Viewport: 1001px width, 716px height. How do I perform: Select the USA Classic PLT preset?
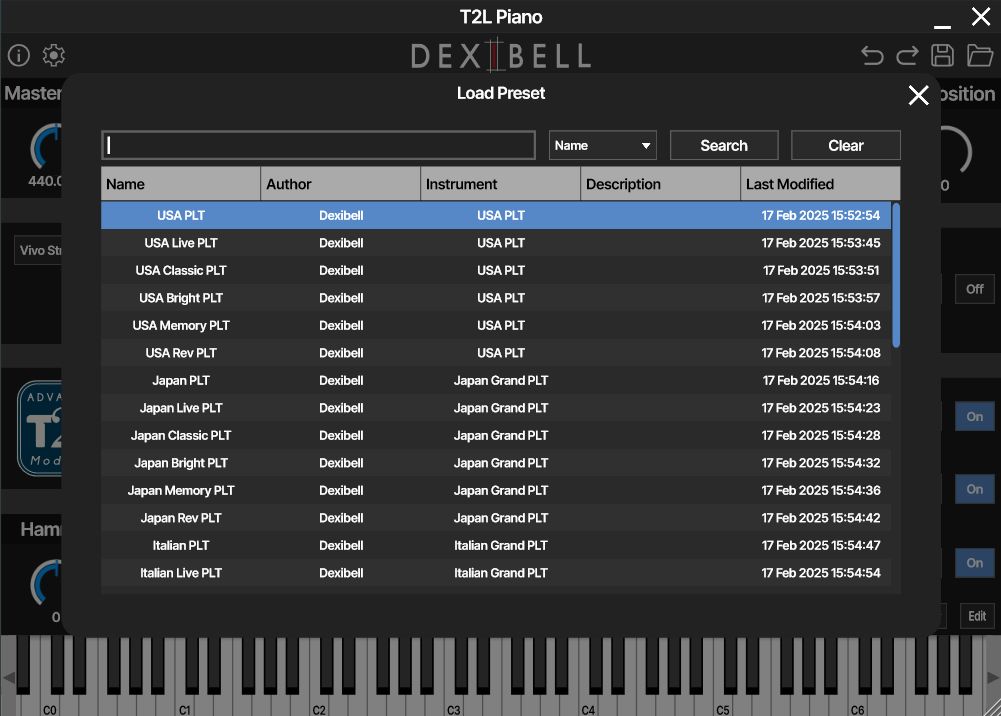pos(496,271)
